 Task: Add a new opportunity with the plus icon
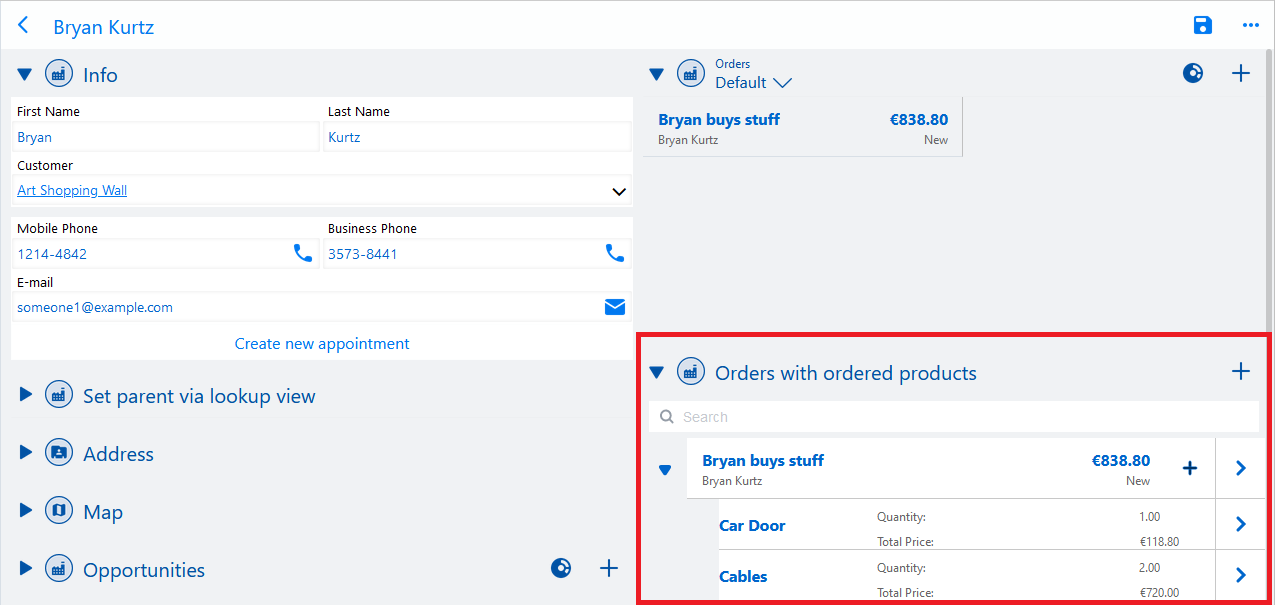(608, 569)
